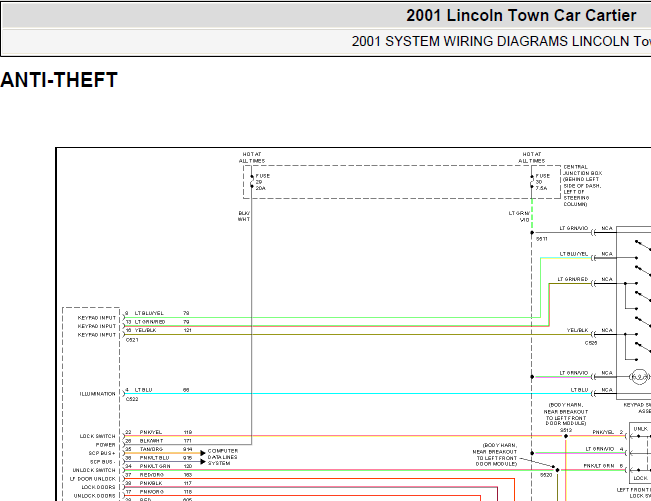
Task: Click "PNK/YEL" label at lock switch pin 2
Action: coord(603,432)
